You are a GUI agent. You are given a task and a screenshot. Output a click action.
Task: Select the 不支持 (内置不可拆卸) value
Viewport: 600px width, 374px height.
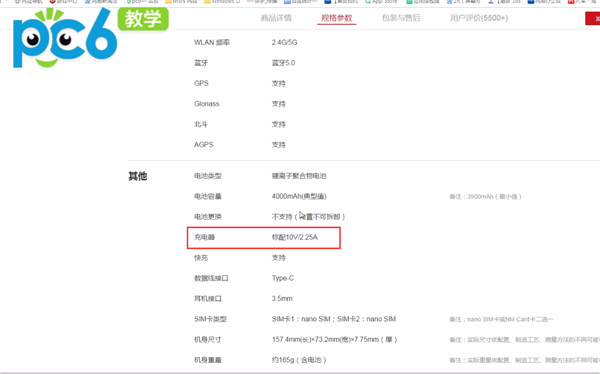click(x=308, y=217)
